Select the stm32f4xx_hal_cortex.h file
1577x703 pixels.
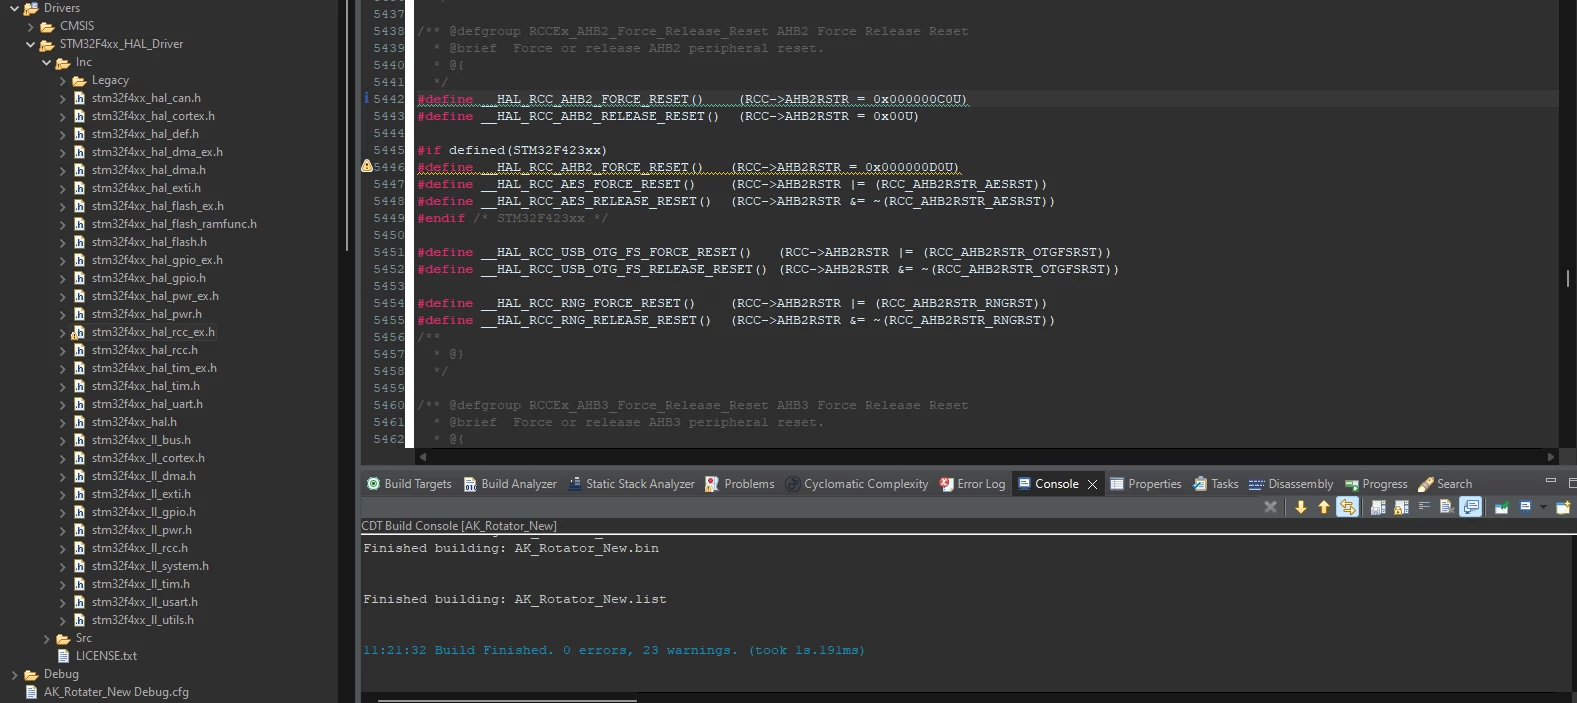point(153,116)
